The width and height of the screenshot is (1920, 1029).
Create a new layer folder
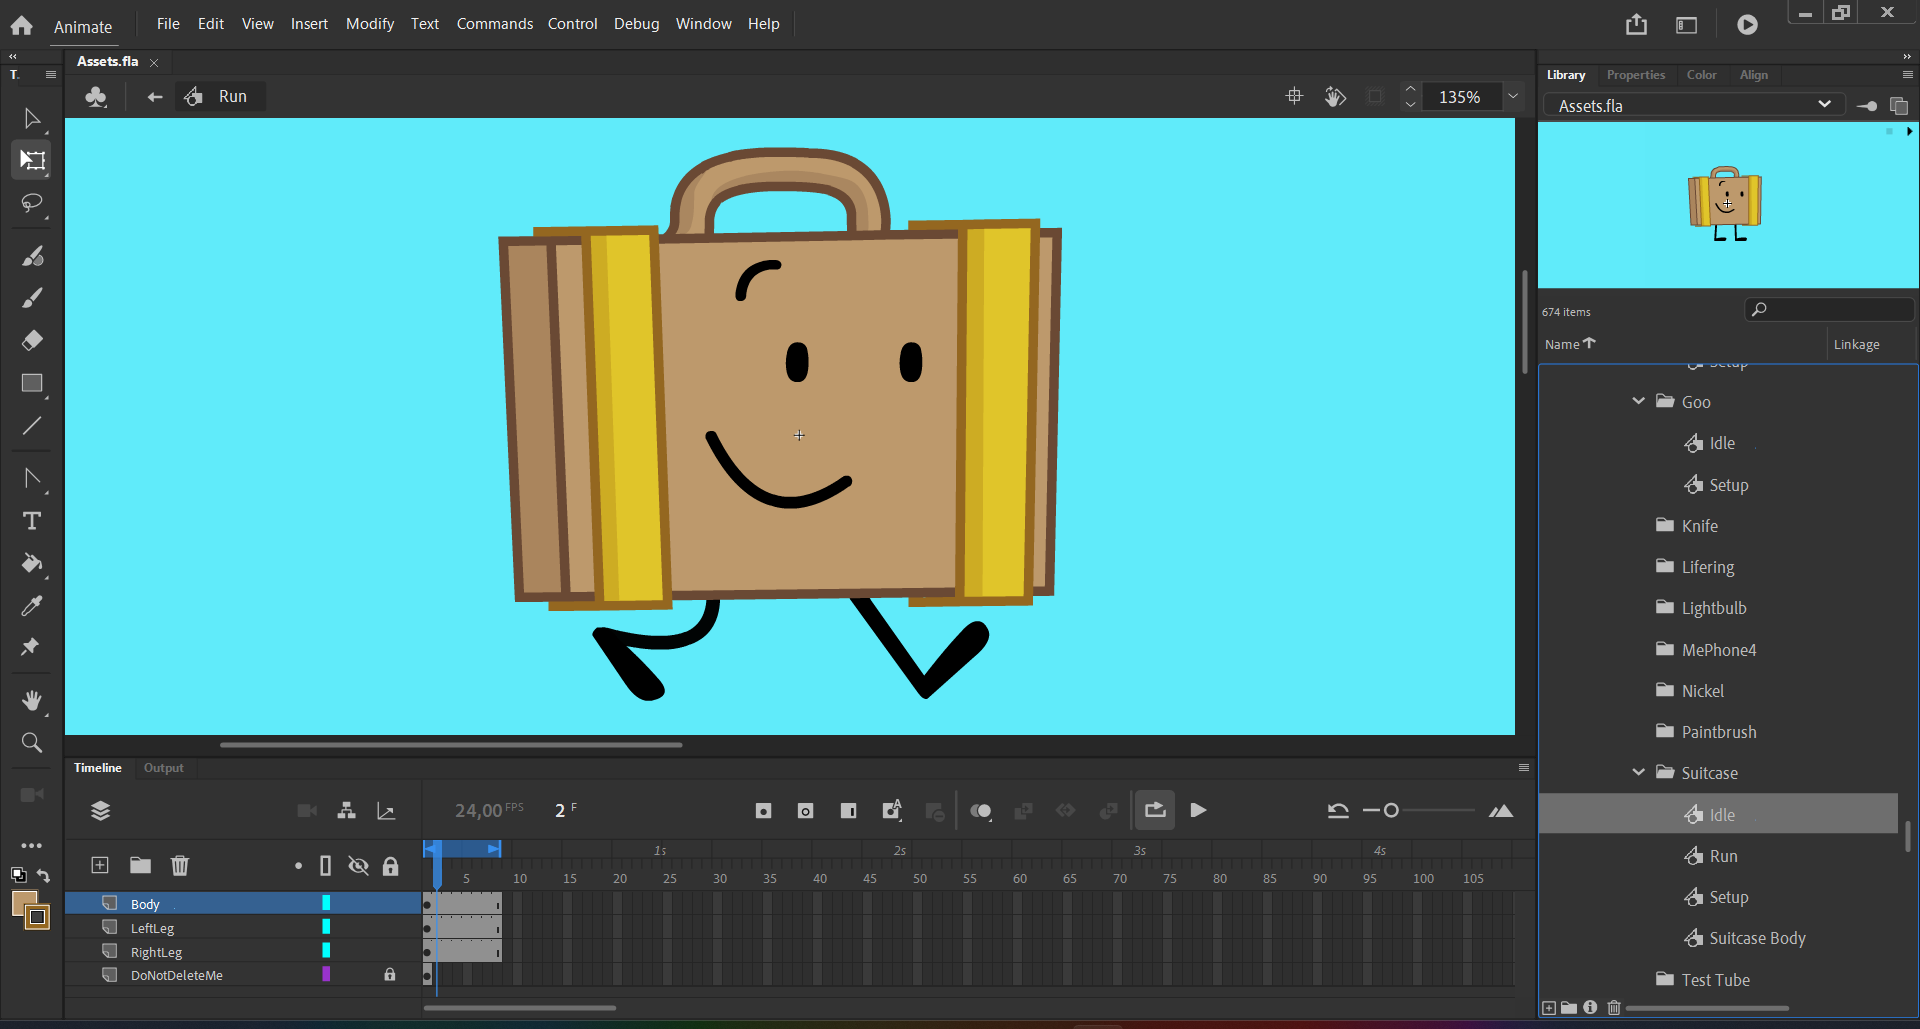(140, 865)
